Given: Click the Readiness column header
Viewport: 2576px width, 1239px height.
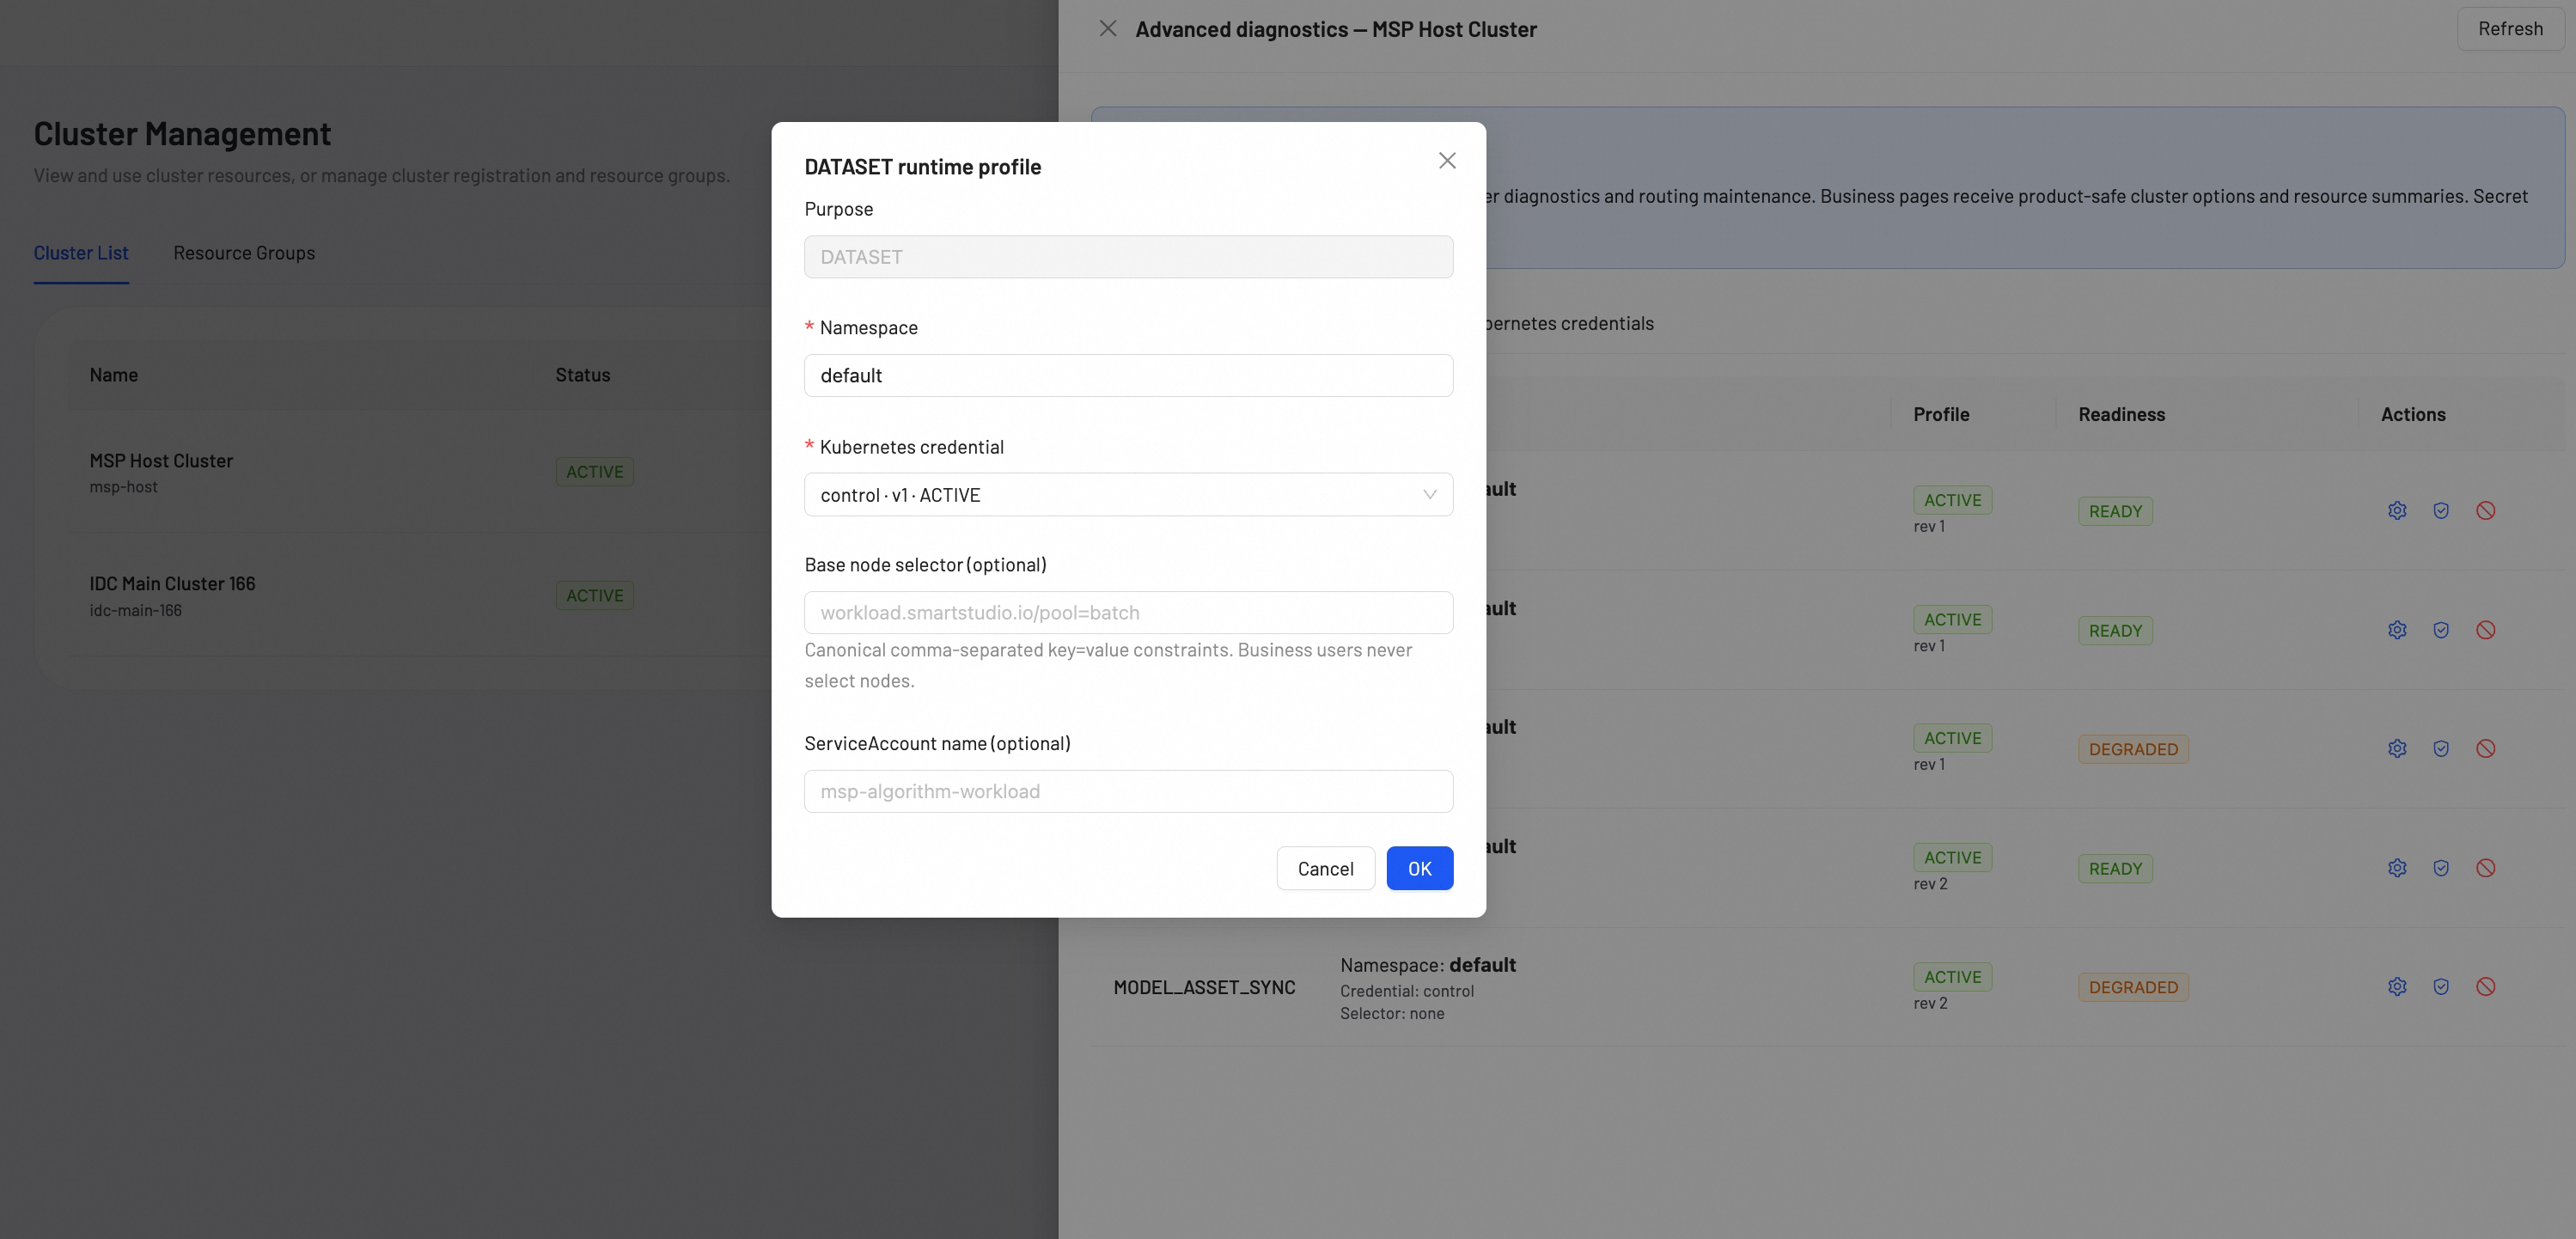Looking at the screenshot, I should [x=2121, y=415].
